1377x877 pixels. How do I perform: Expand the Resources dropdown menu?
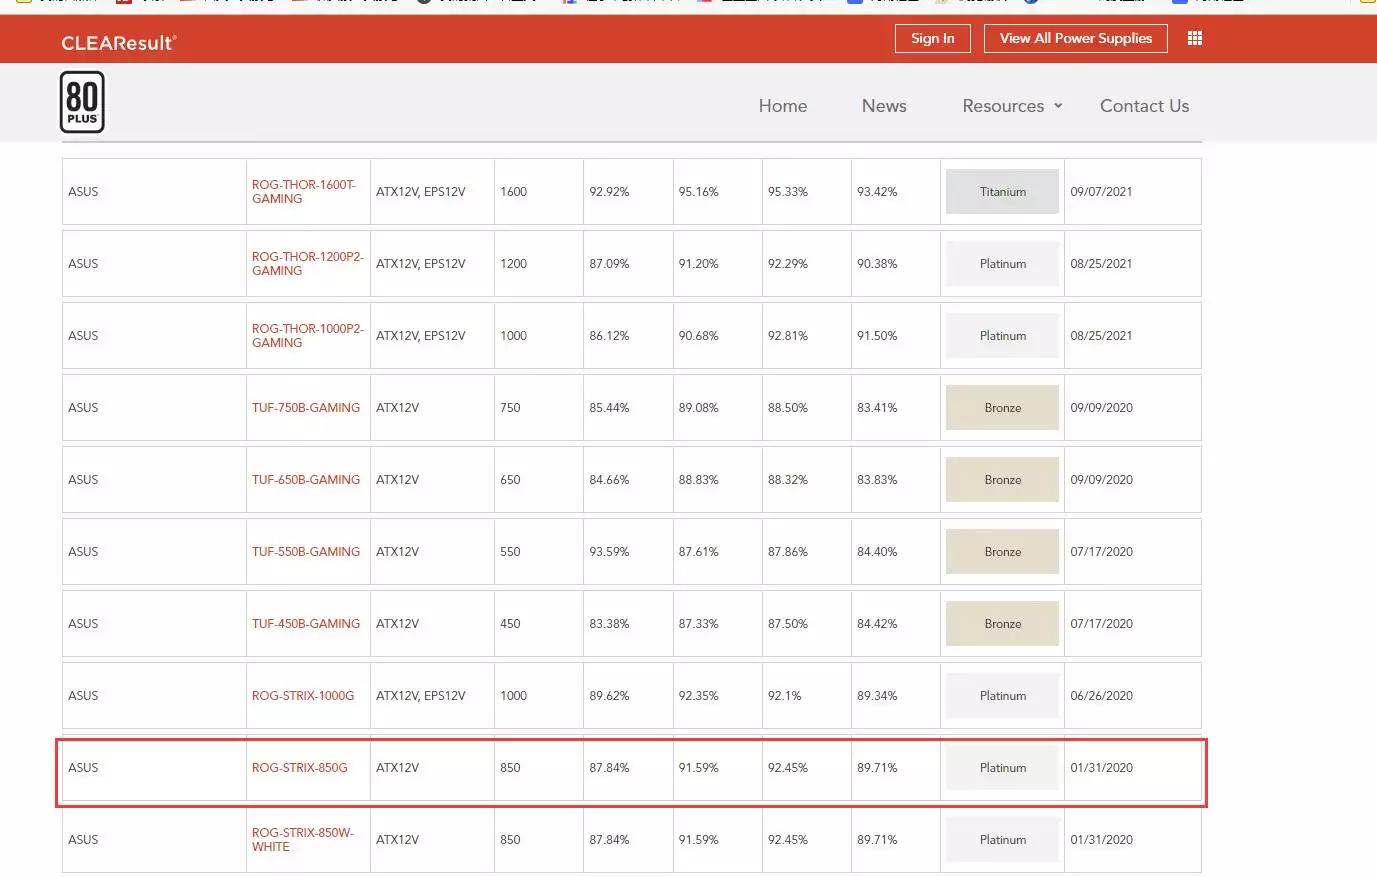pyautogui.click(x=1011, y=106)
